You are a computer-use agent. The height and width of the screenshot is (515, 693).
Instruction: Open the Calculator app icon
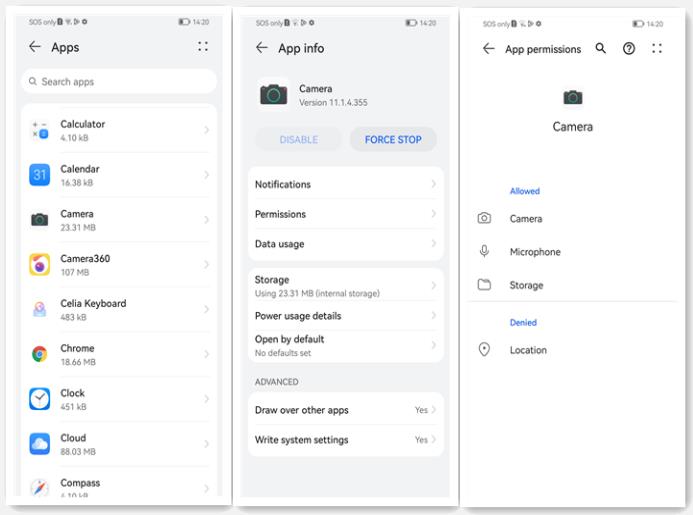coord(40,130)
